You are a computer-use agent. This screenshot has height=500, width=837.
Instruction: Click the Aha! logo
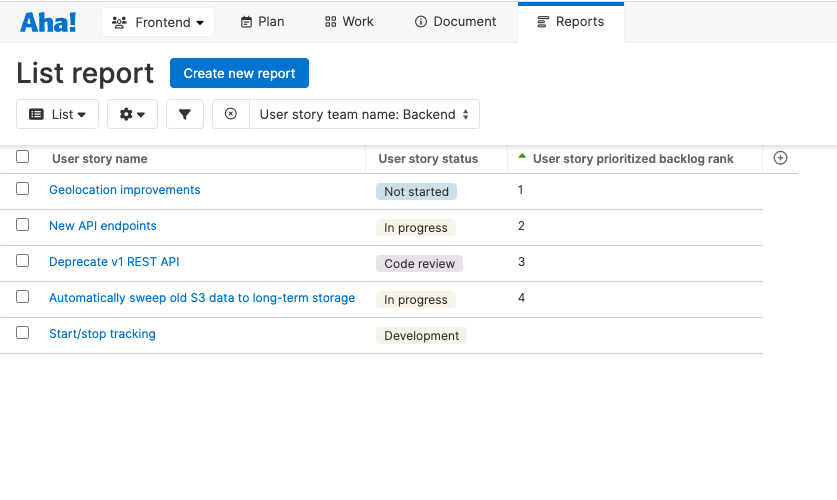[48, 22]
